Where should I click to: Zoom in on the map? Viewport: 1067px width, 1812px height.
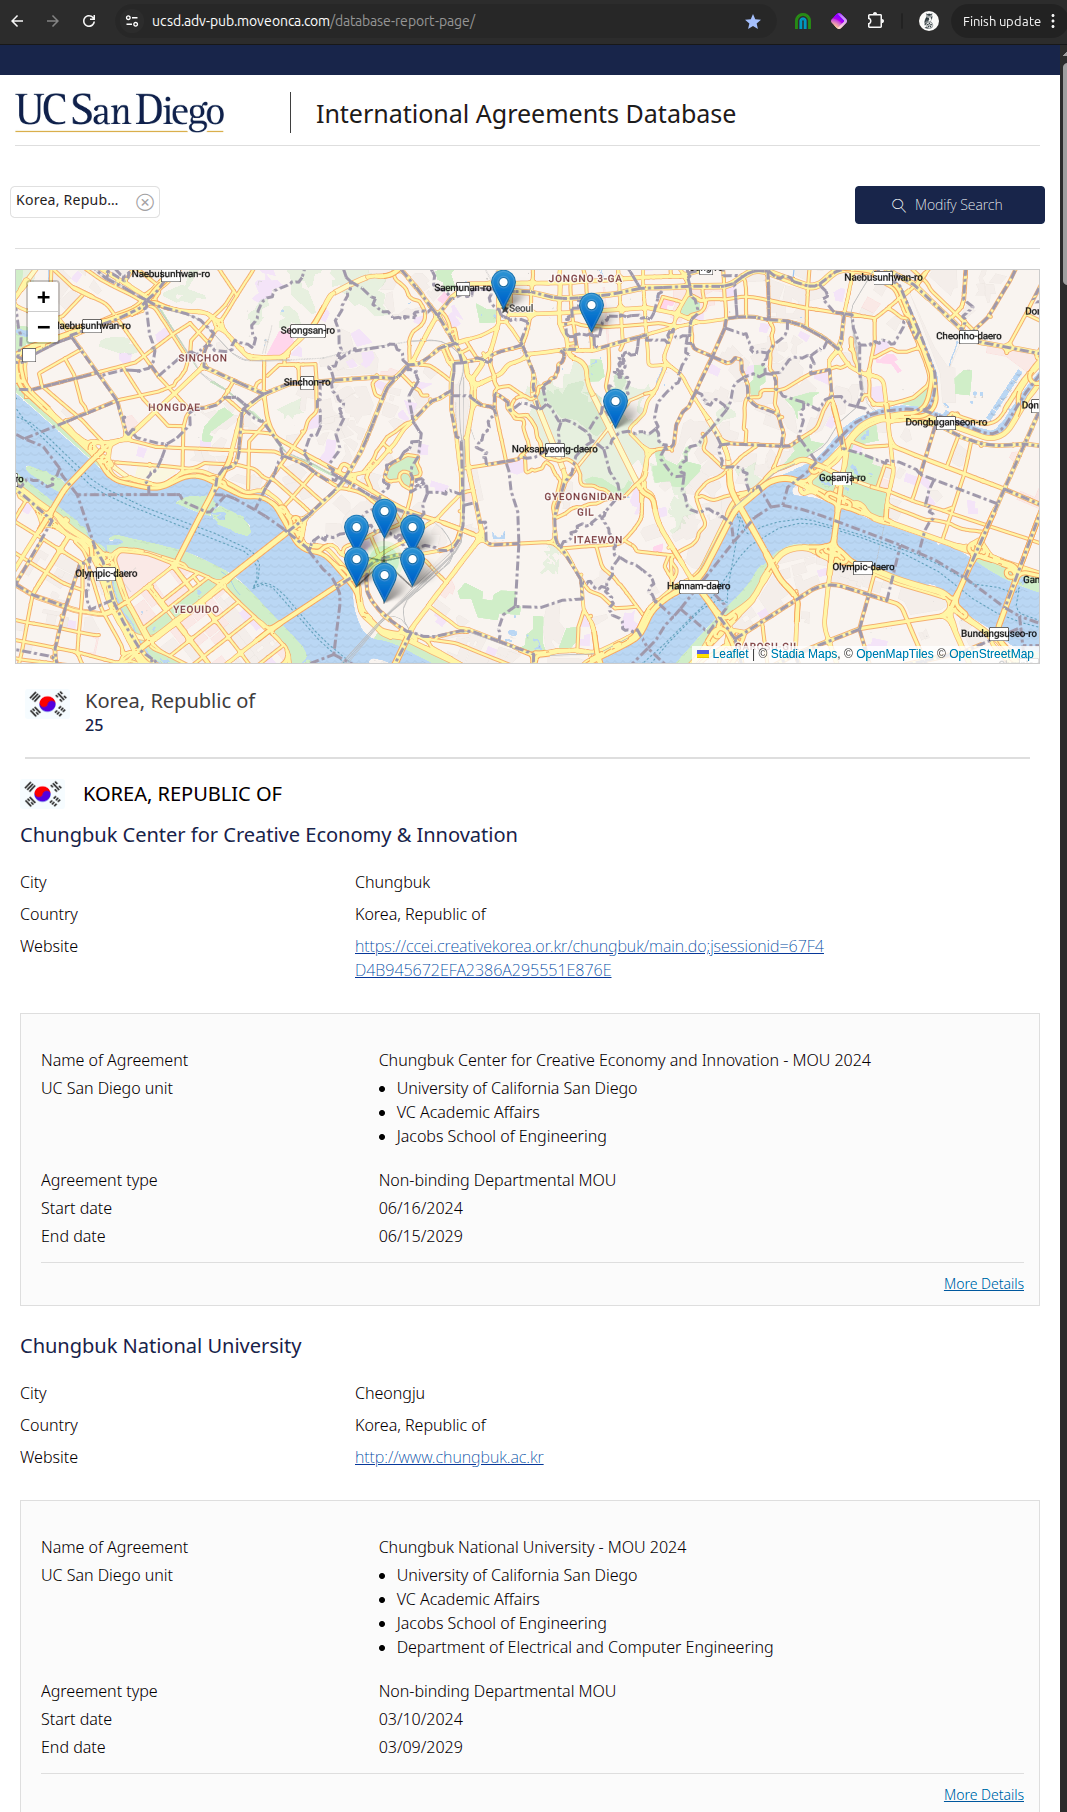coord(43,297)
